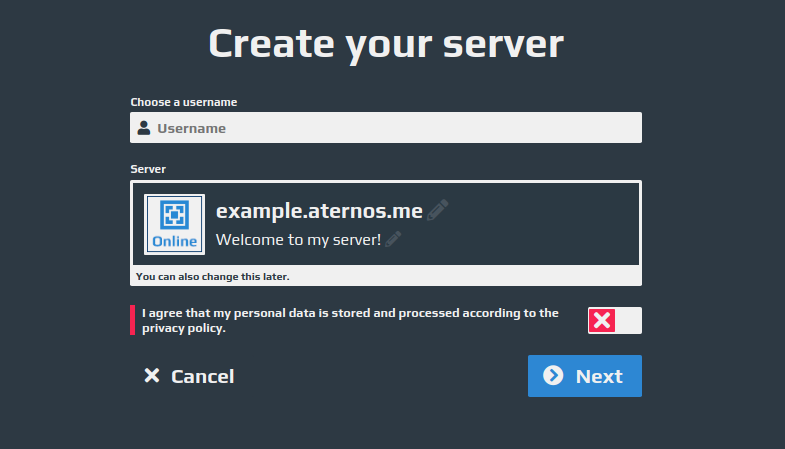Click the privacy policy agreement text
Image resolution: width=785 pixels, height=449 pixels.
(350, 320)
